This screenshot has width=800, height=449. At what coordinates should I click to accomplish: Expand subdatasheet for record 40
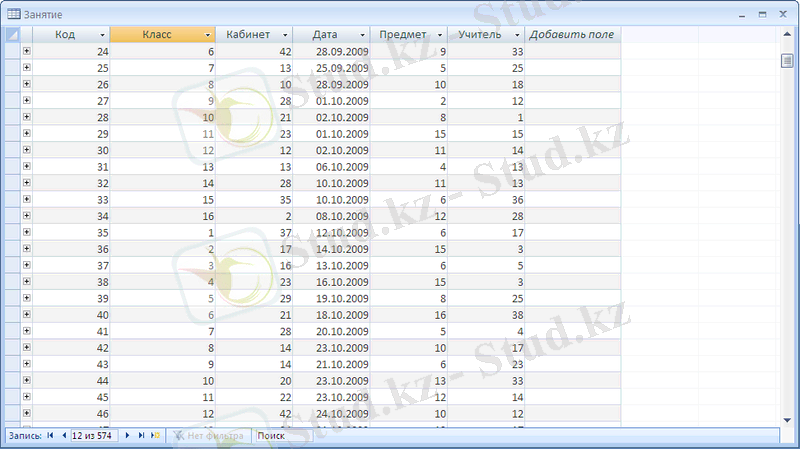click(27, 314)
